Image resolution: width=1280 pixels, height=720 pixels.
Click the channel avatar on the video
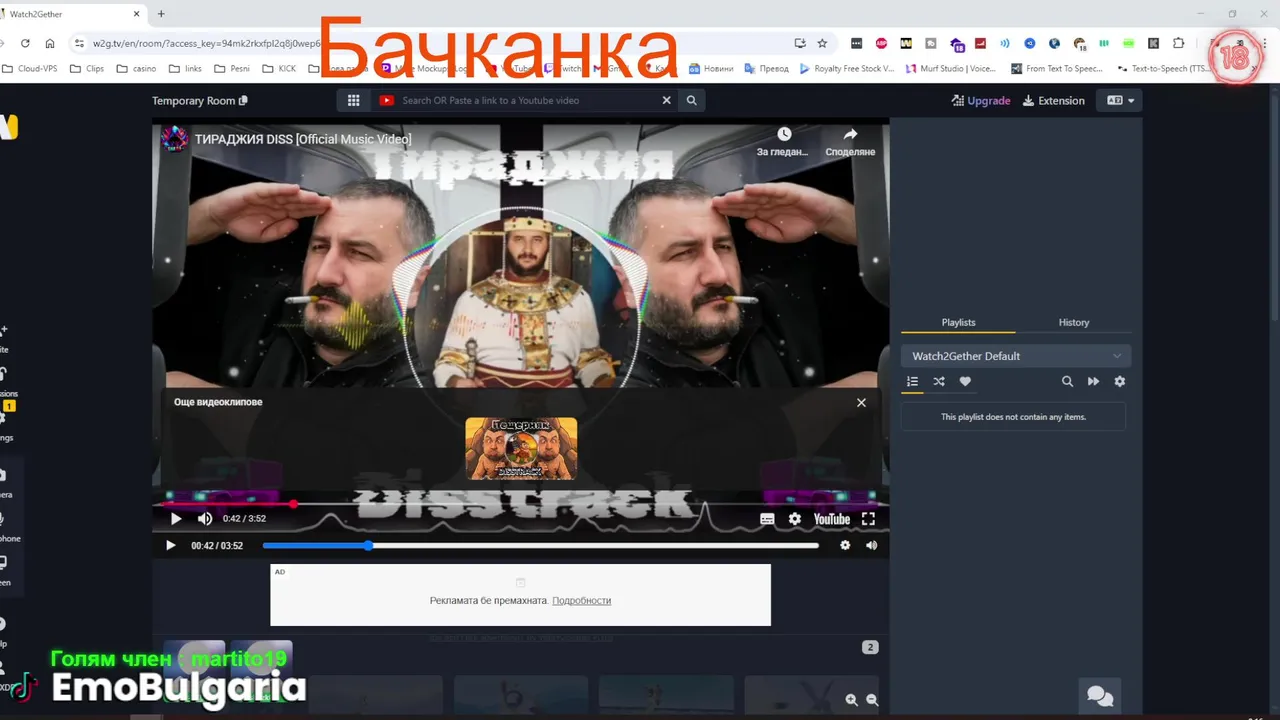pyautogui.click(x=175, y=139)
